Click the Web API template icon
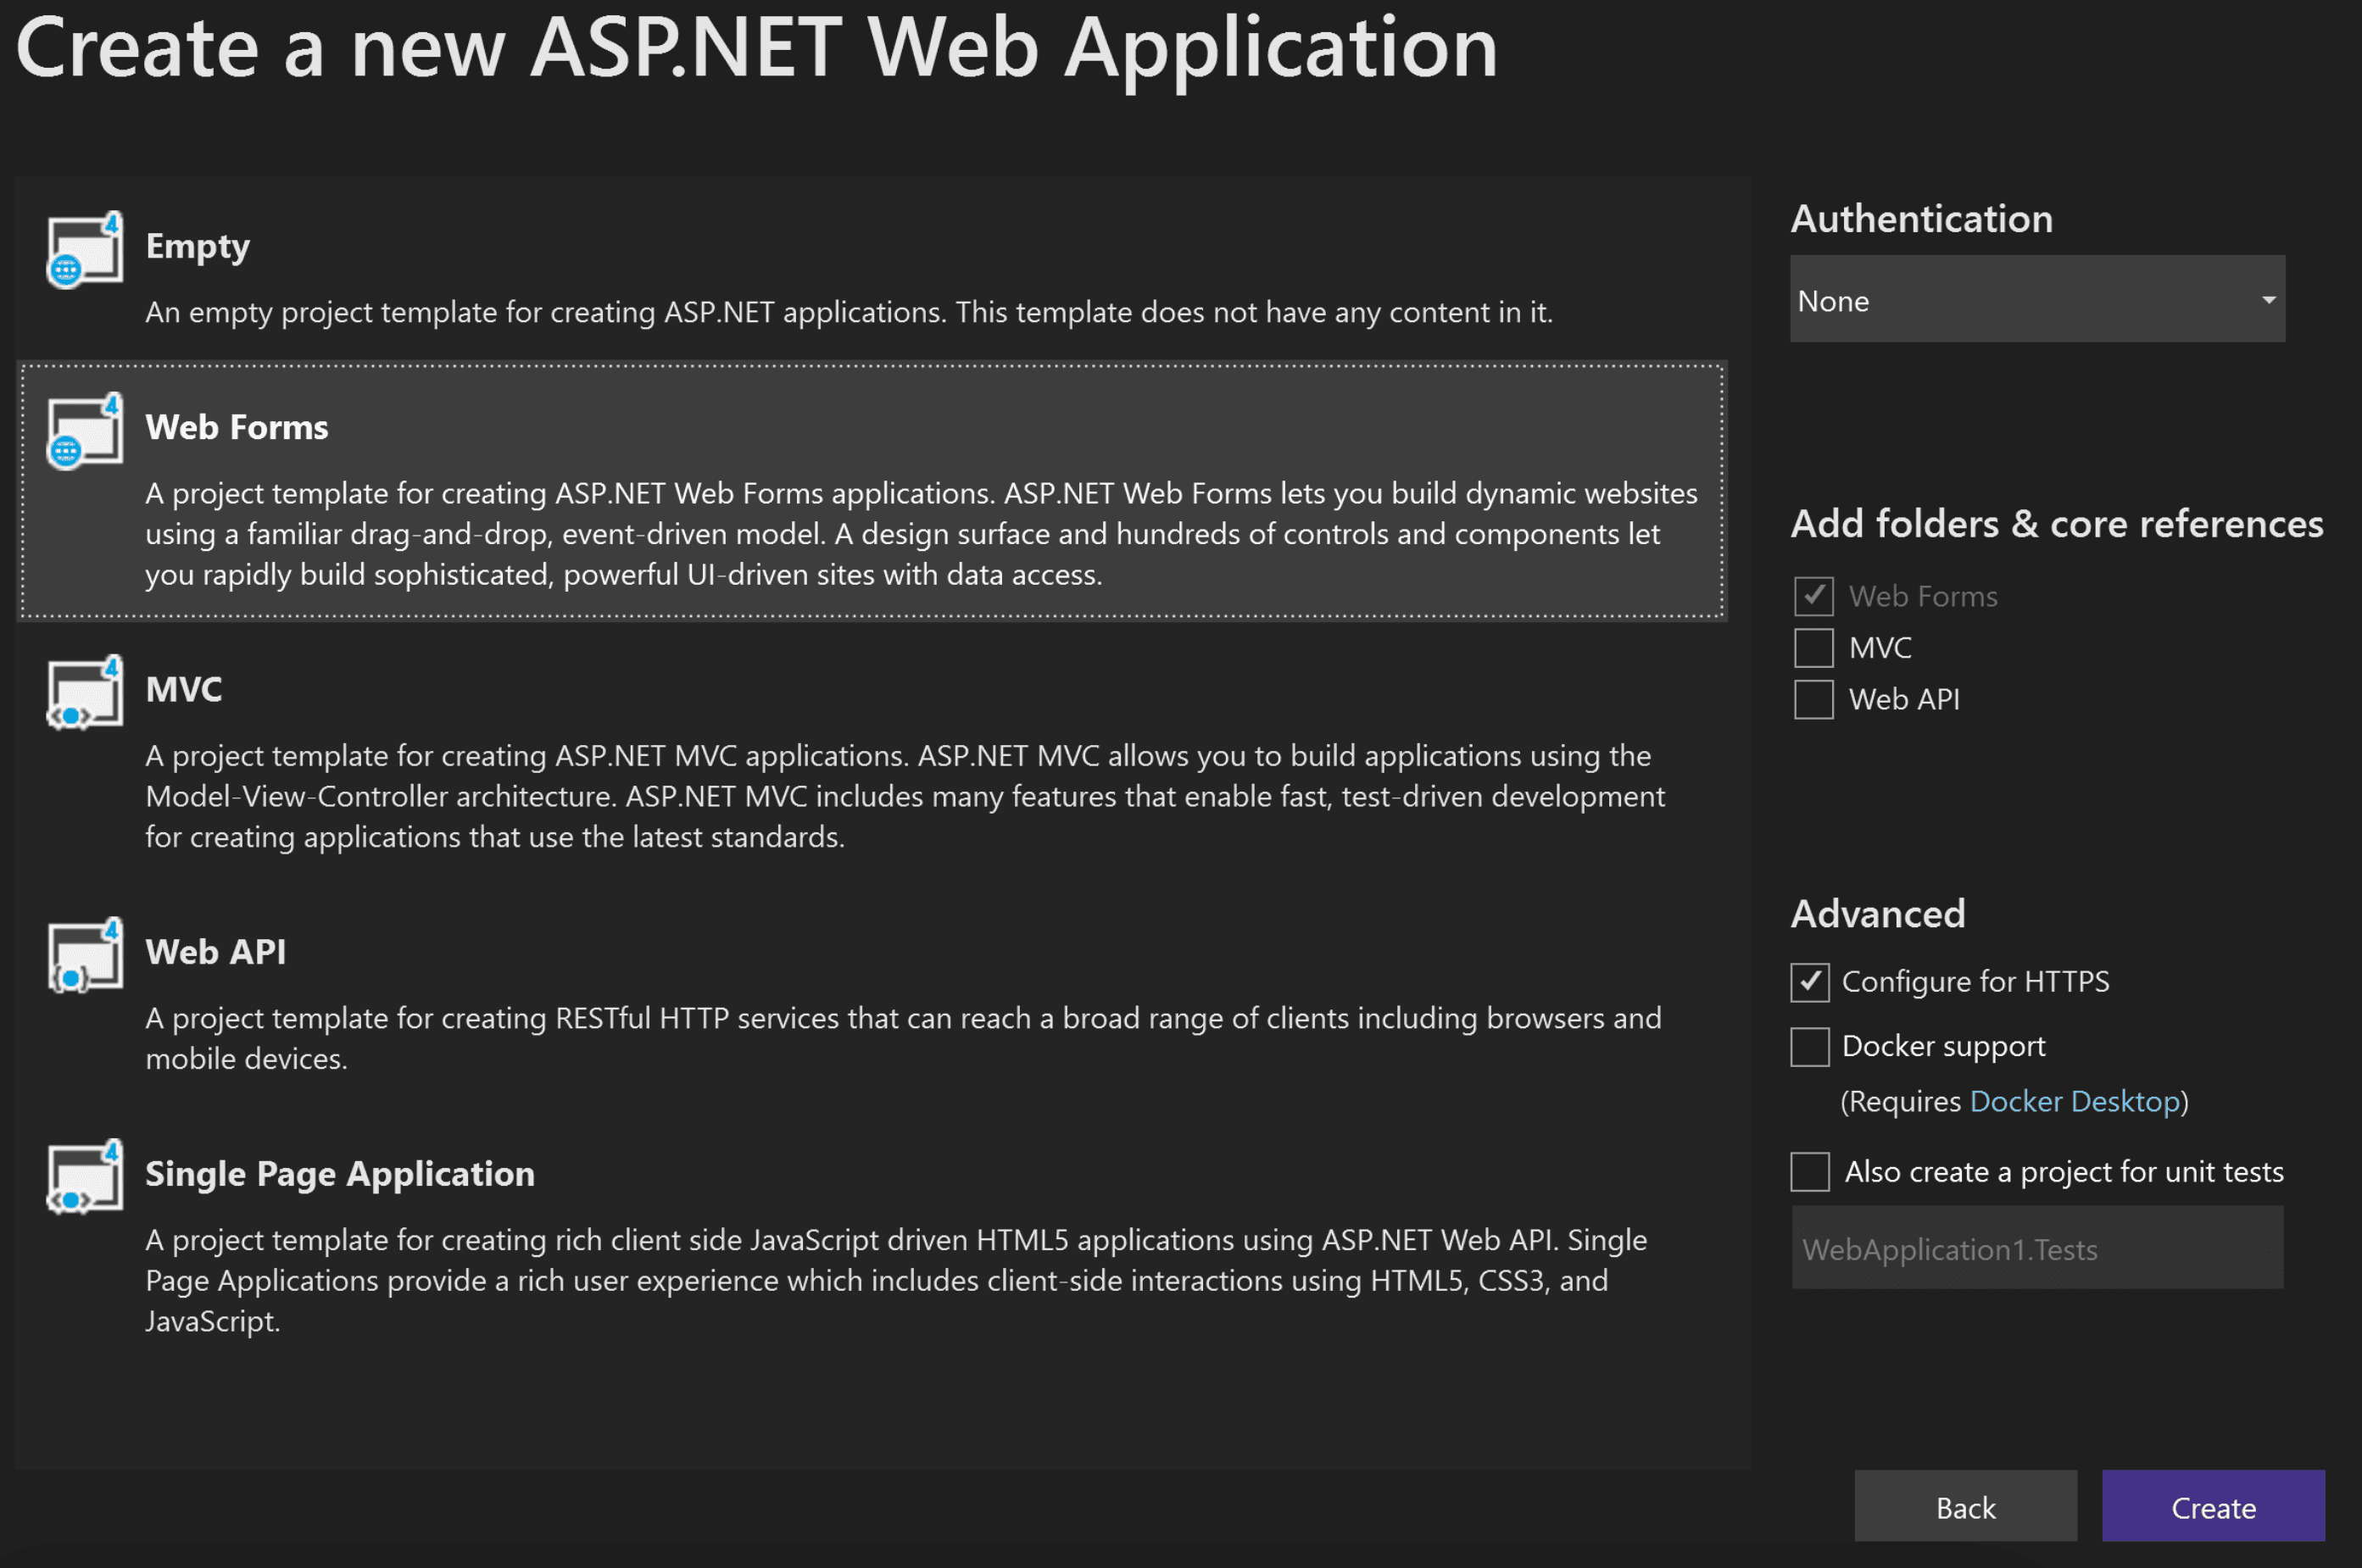This screenshot has height=1568, width=2362. tap(85, 954)
